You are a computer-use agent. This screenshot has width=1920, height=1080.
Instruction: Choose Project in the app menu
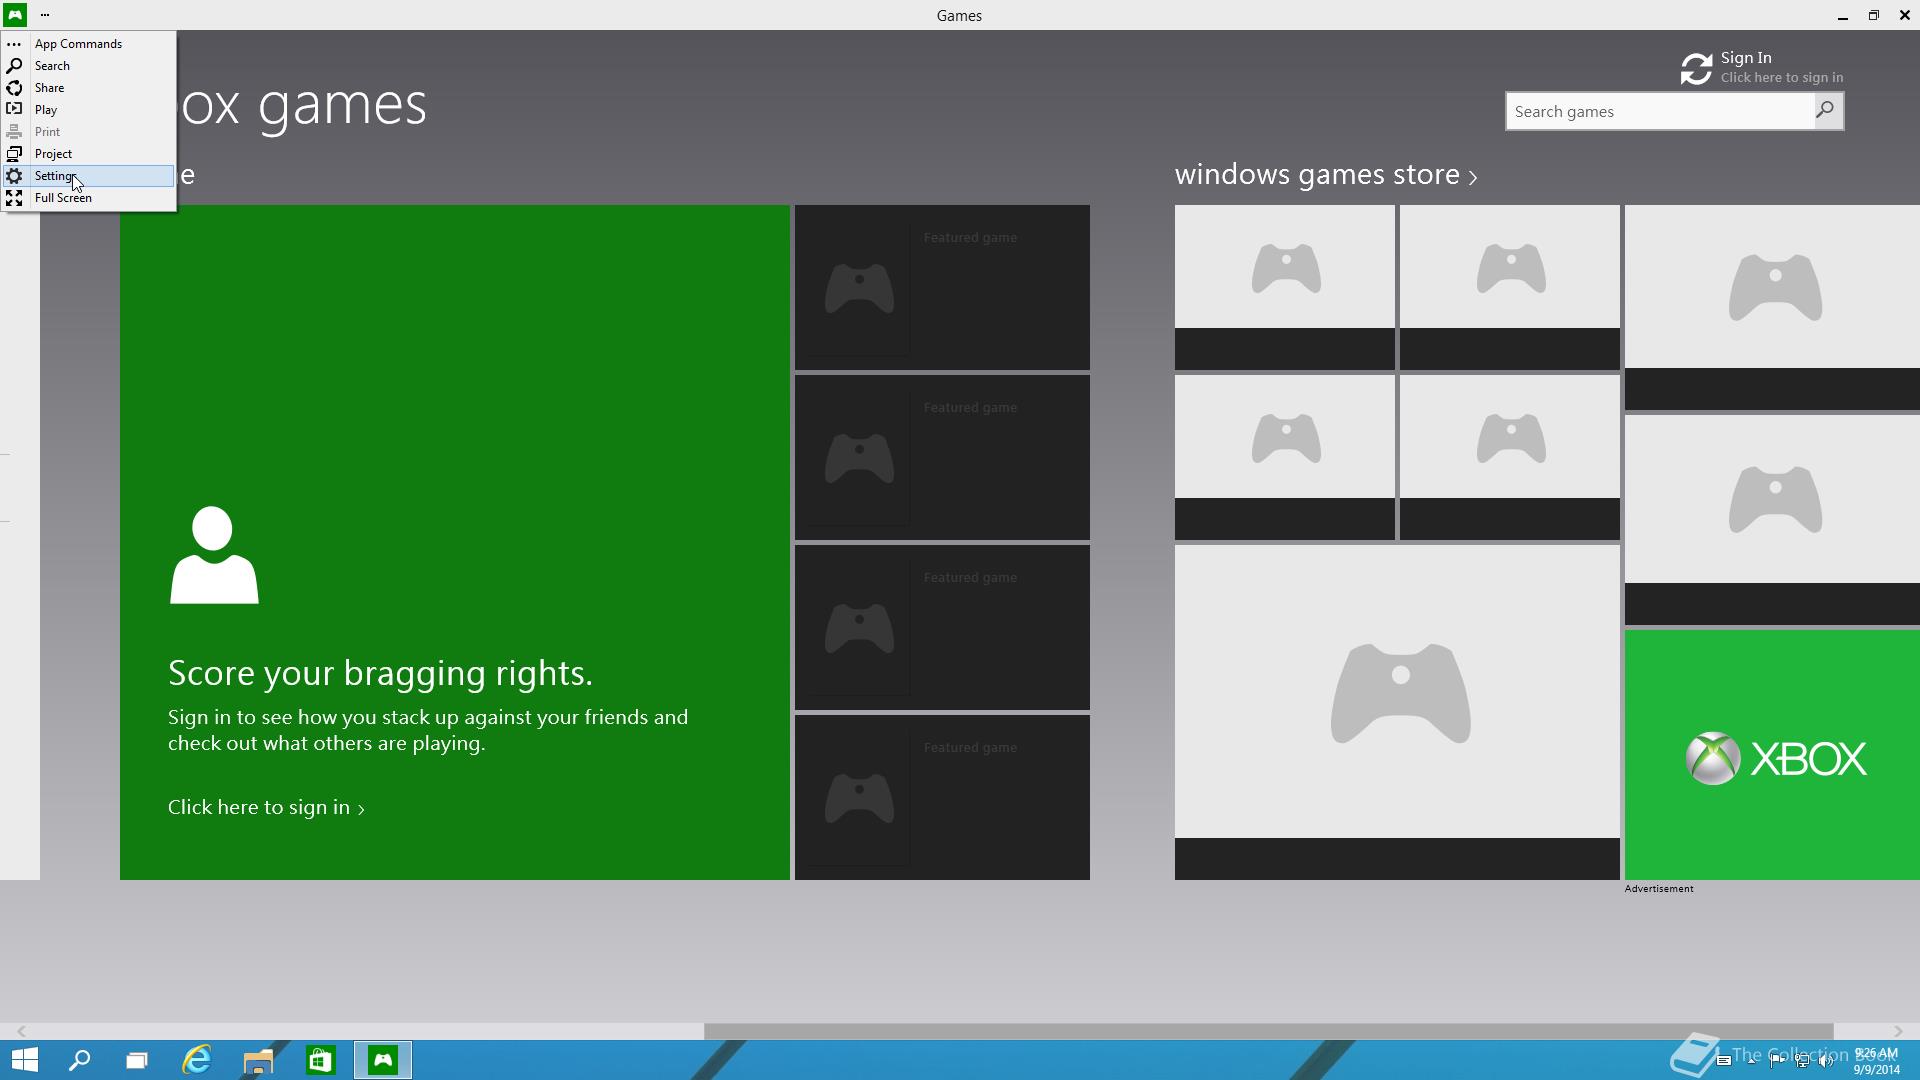coord(88,154)
